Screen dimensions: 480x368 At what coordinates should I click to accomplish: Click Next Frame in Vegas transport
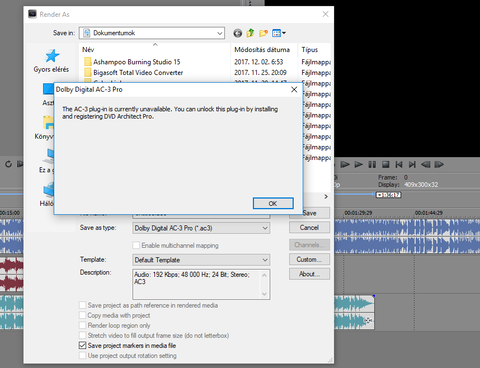point(439,164)
